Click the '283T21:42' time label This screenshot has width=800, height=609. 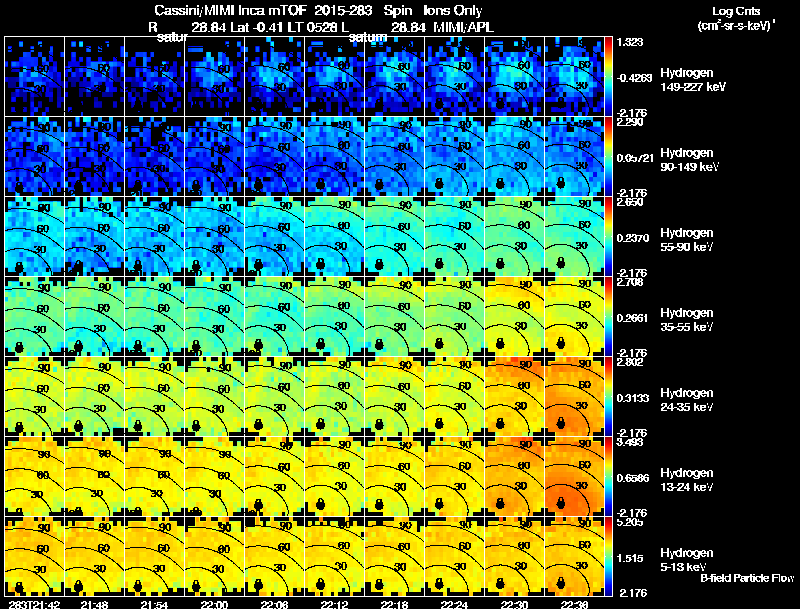[35, 604]
